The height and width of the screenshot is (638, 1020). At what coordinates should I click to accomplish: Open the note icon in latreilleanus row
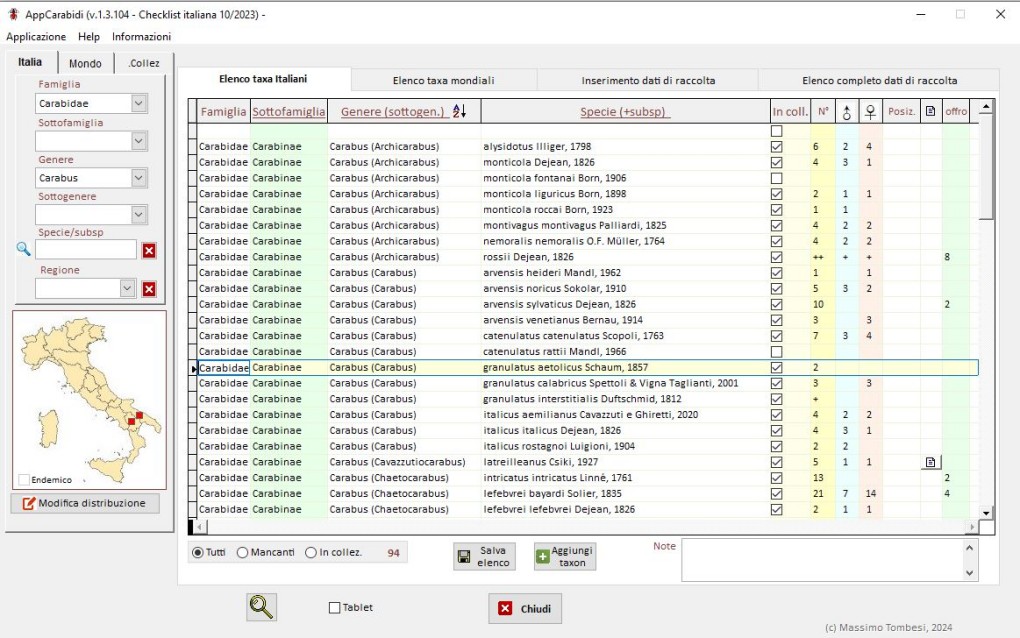point(930,462)
